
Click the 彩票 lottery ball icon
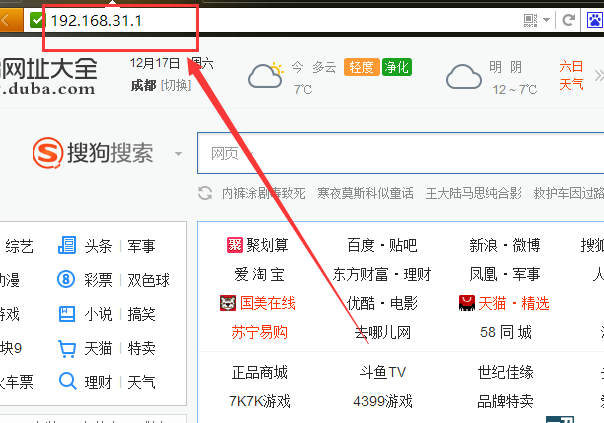[x=66, y=279]
